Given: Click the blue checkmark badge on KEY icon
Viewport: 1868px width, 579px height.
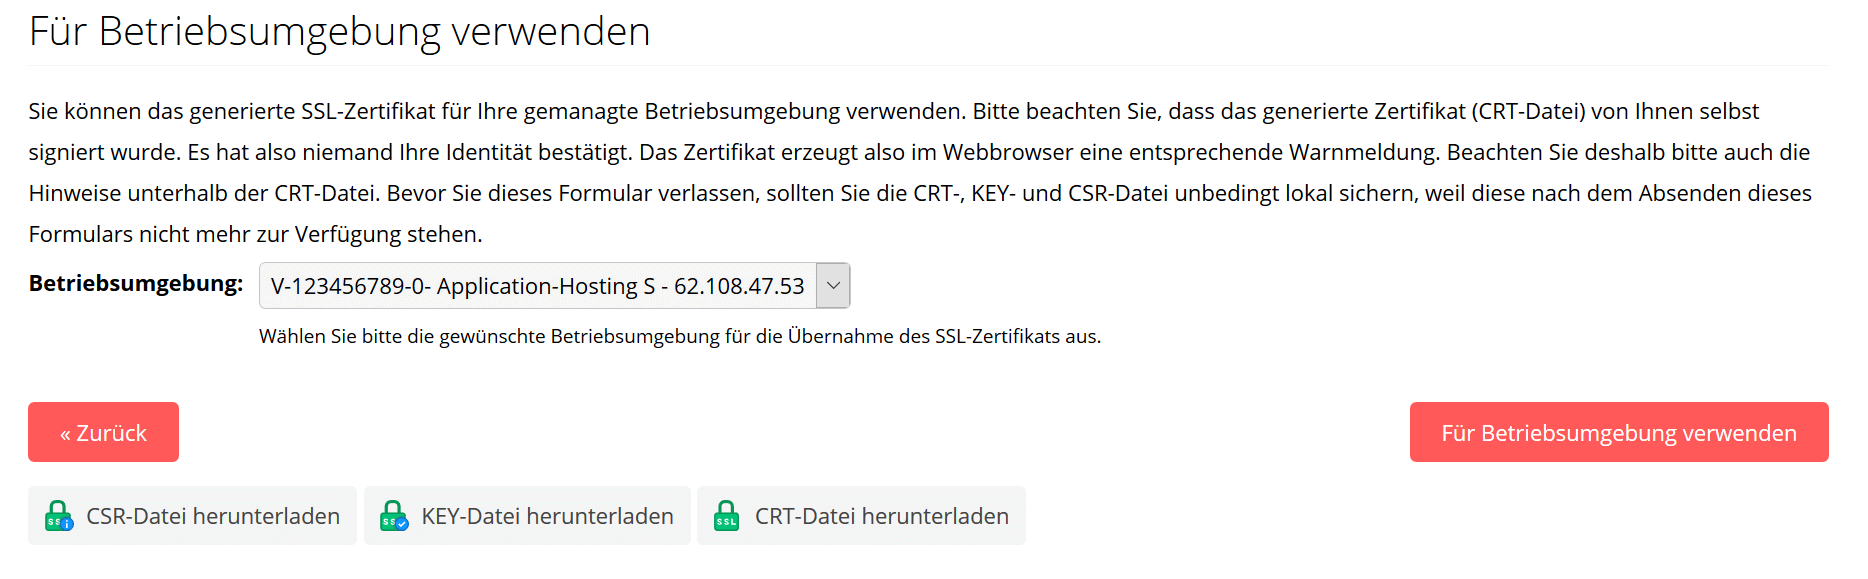Looking at the screenshot, I should [402, 524].
